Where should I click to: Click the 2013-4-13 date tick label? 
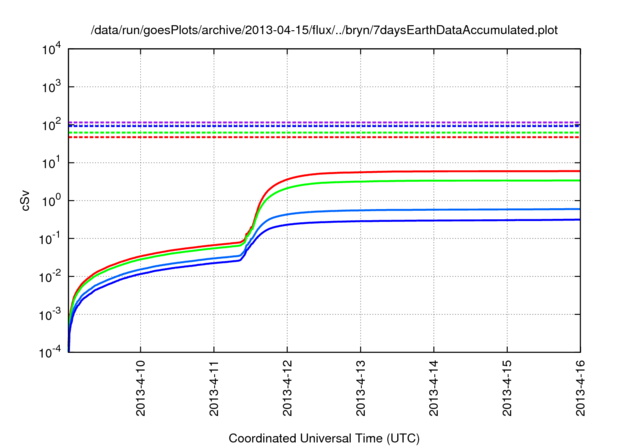[360, 388]
